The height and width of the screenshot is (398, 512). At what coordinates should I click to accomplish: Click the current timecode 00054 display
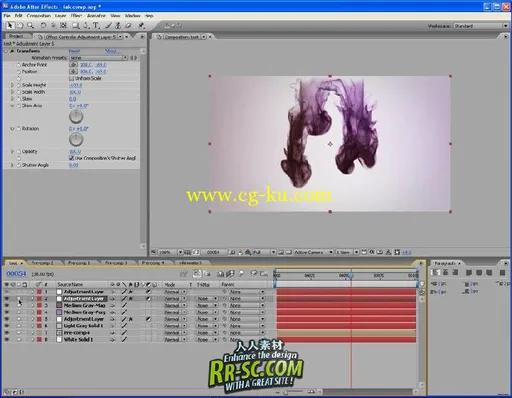click(x=16, y=274)
